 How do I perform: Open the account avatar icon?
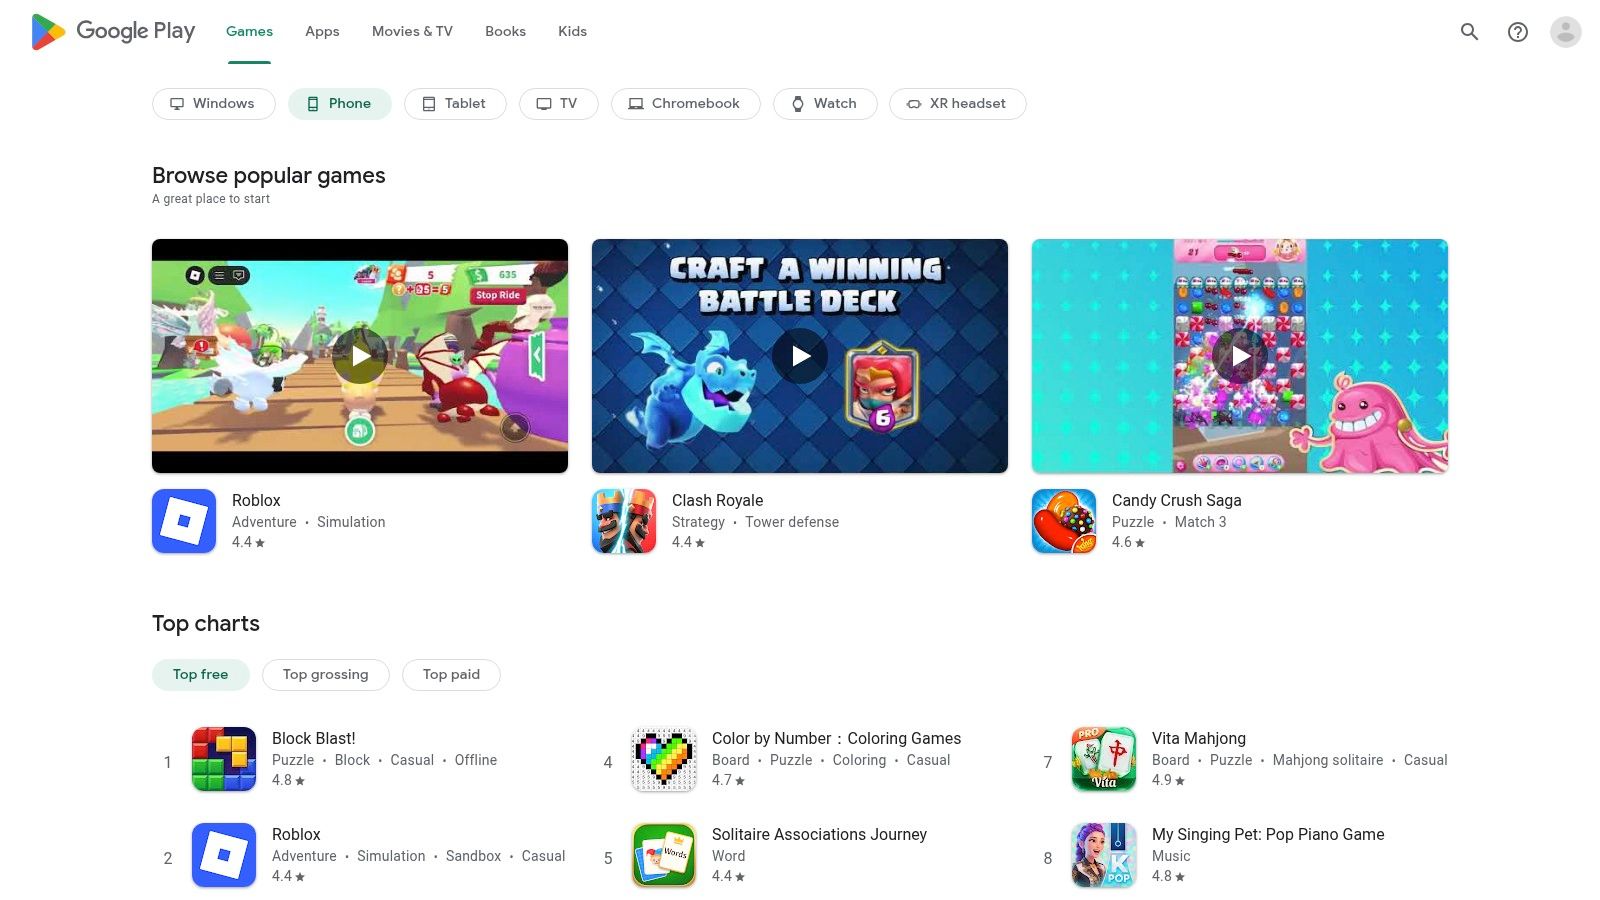(x=1566, y=32)
